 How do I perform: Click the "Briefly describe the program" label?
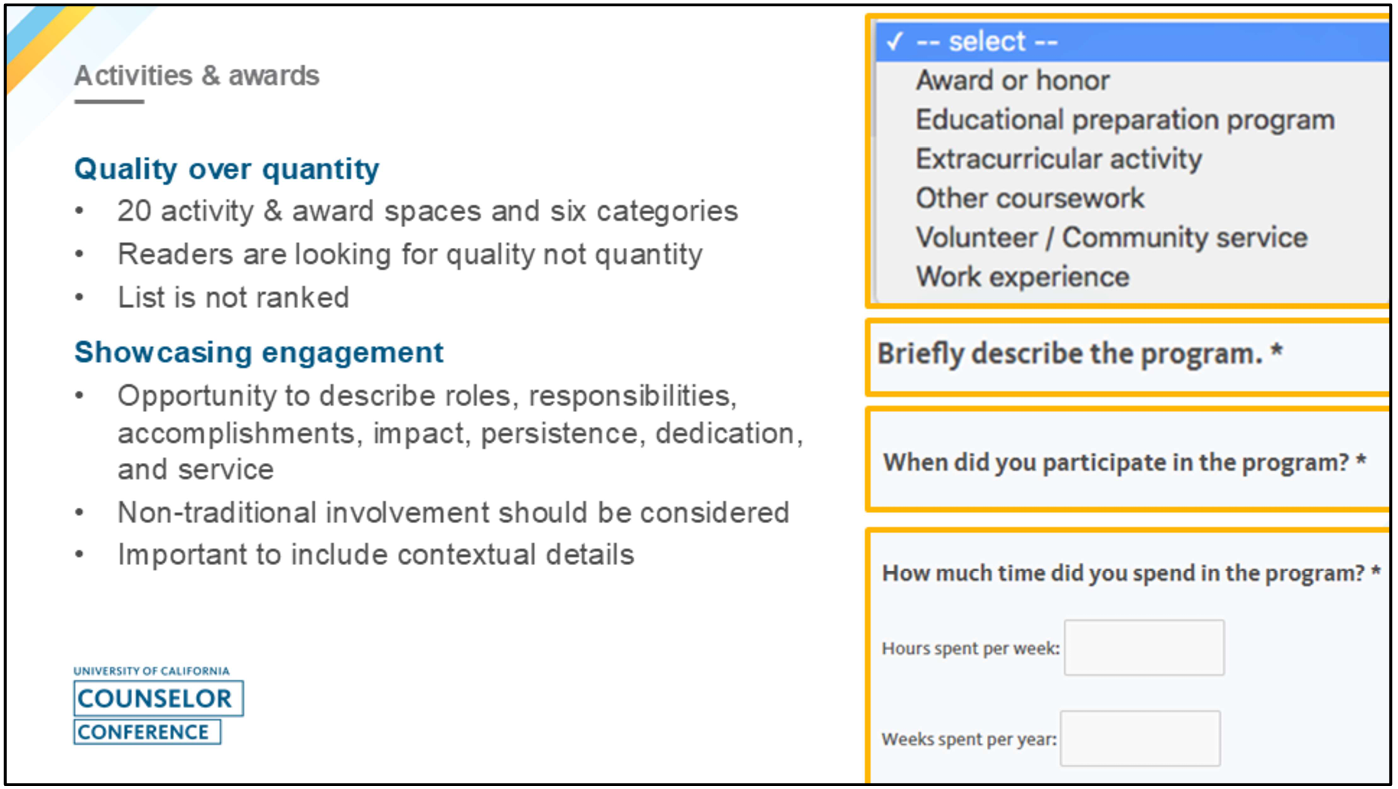[1079, 354]
